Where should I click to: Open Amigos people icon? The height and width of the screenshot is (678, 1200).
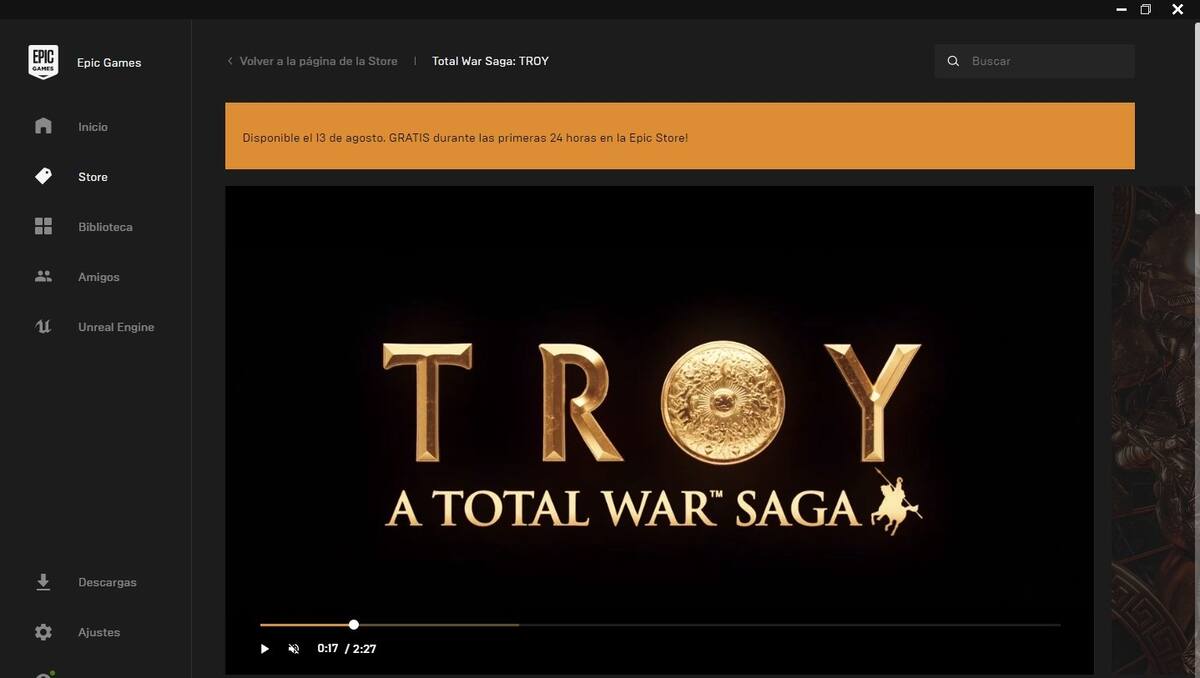tap(43, 276)
